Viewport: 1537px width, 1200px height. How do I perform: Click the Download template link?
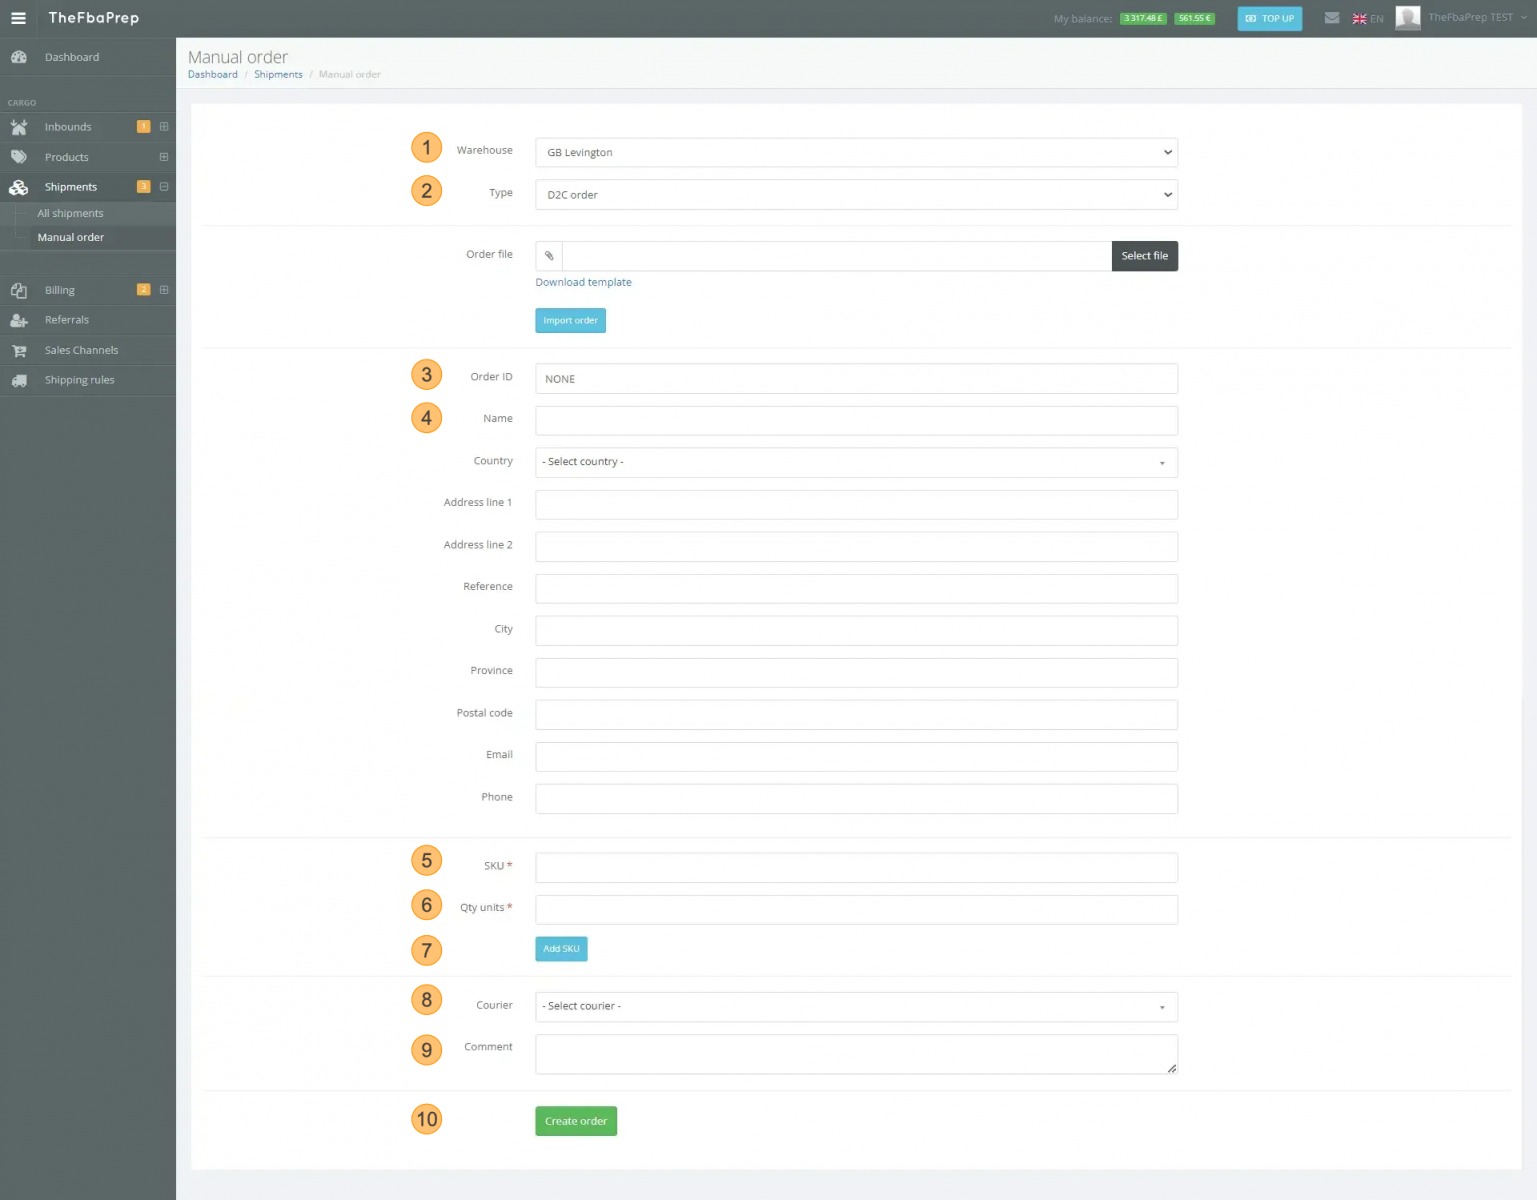pyautogui.click(x=583, y=282)
